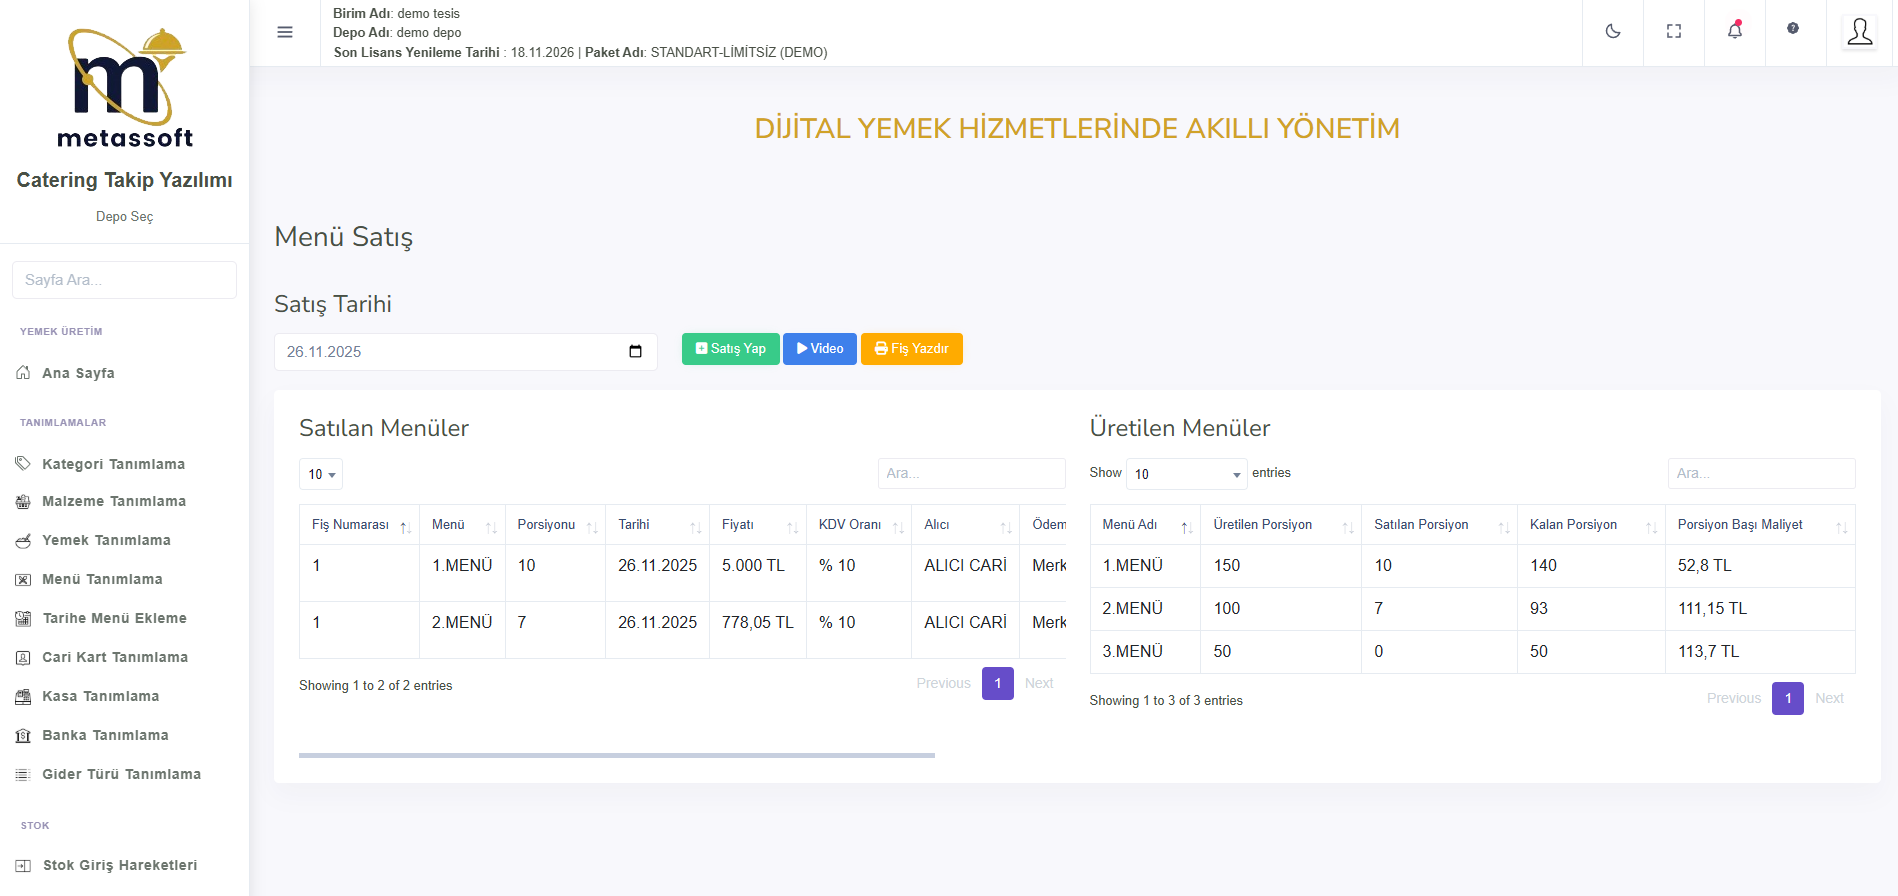Toggle the hamburger sidebar menu icon
1898x896 pixels.
[x=285, y=32]
